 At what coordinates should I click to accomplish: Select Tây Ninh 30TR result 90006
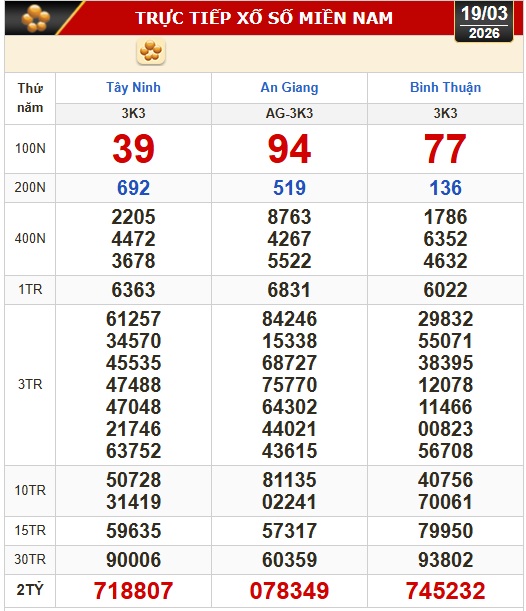[133, 560]
